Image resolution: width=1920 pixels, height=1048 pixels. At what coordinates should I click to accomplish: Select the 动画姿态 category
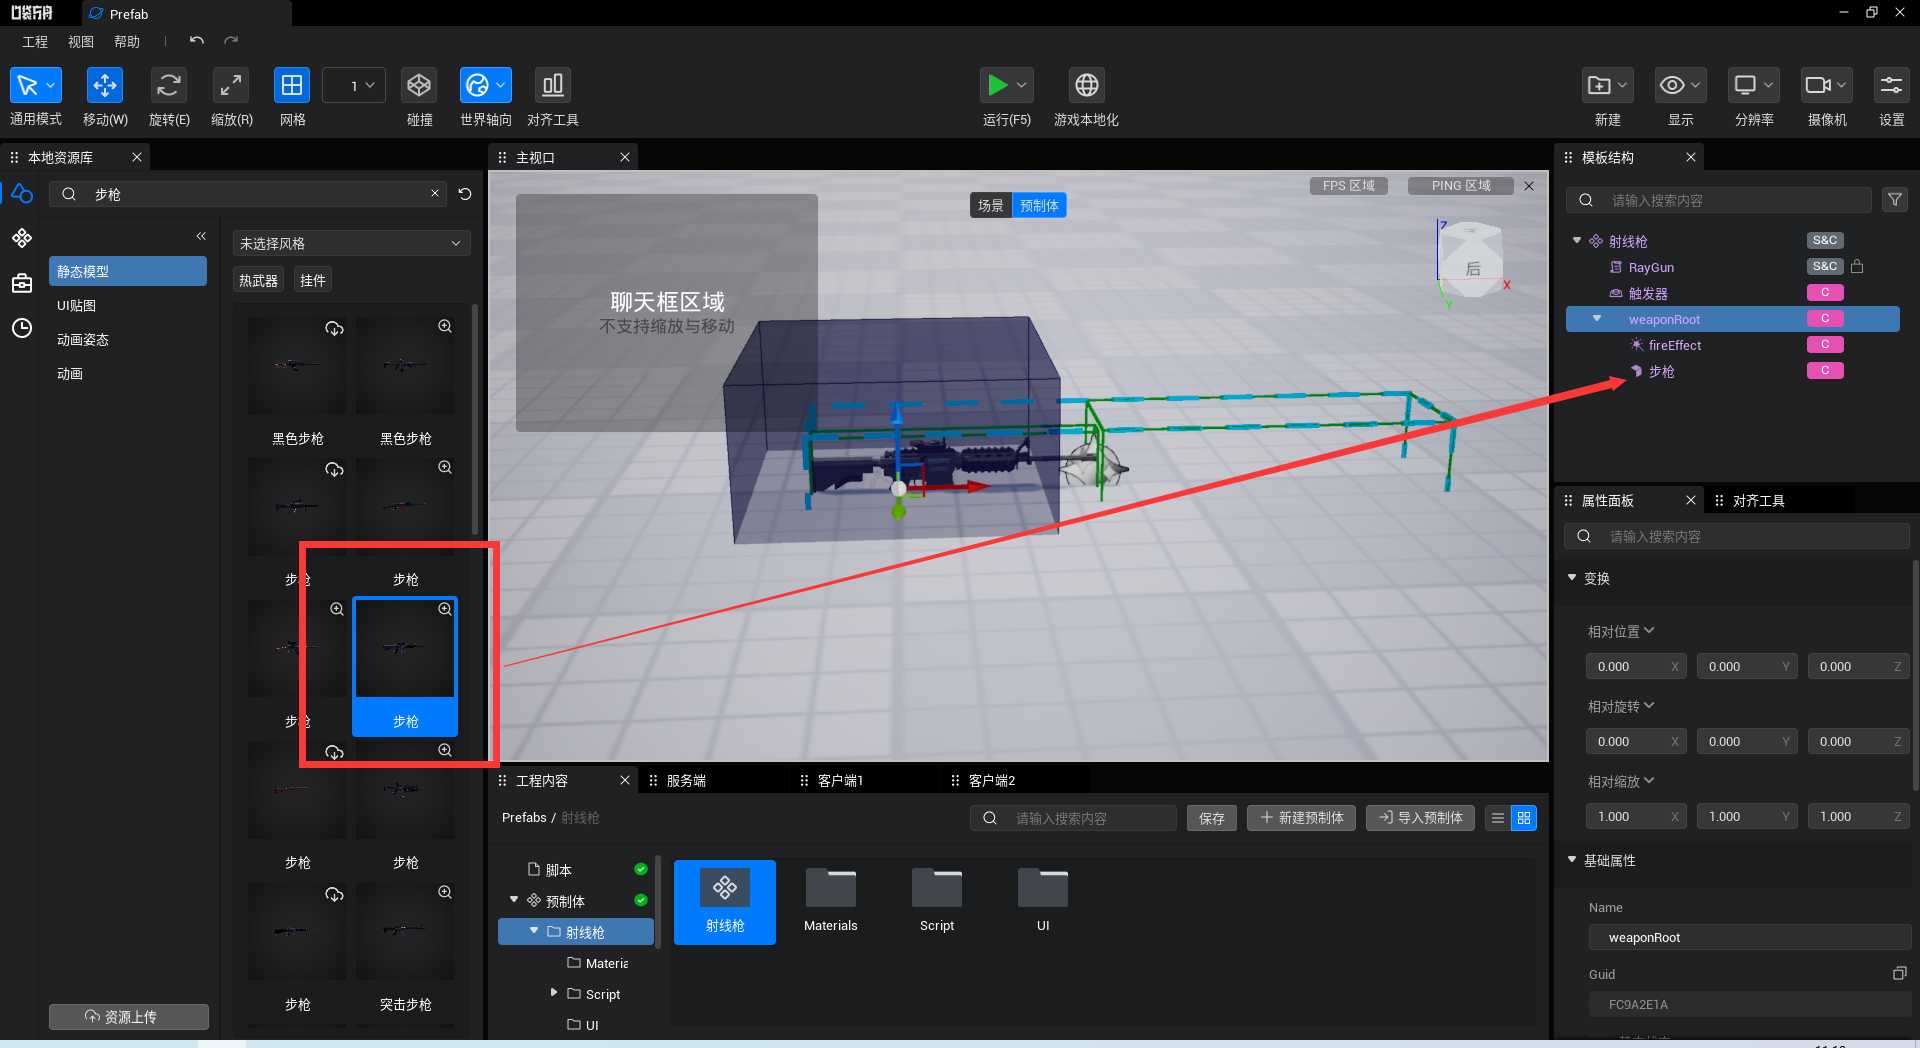[x=128, y=339]
